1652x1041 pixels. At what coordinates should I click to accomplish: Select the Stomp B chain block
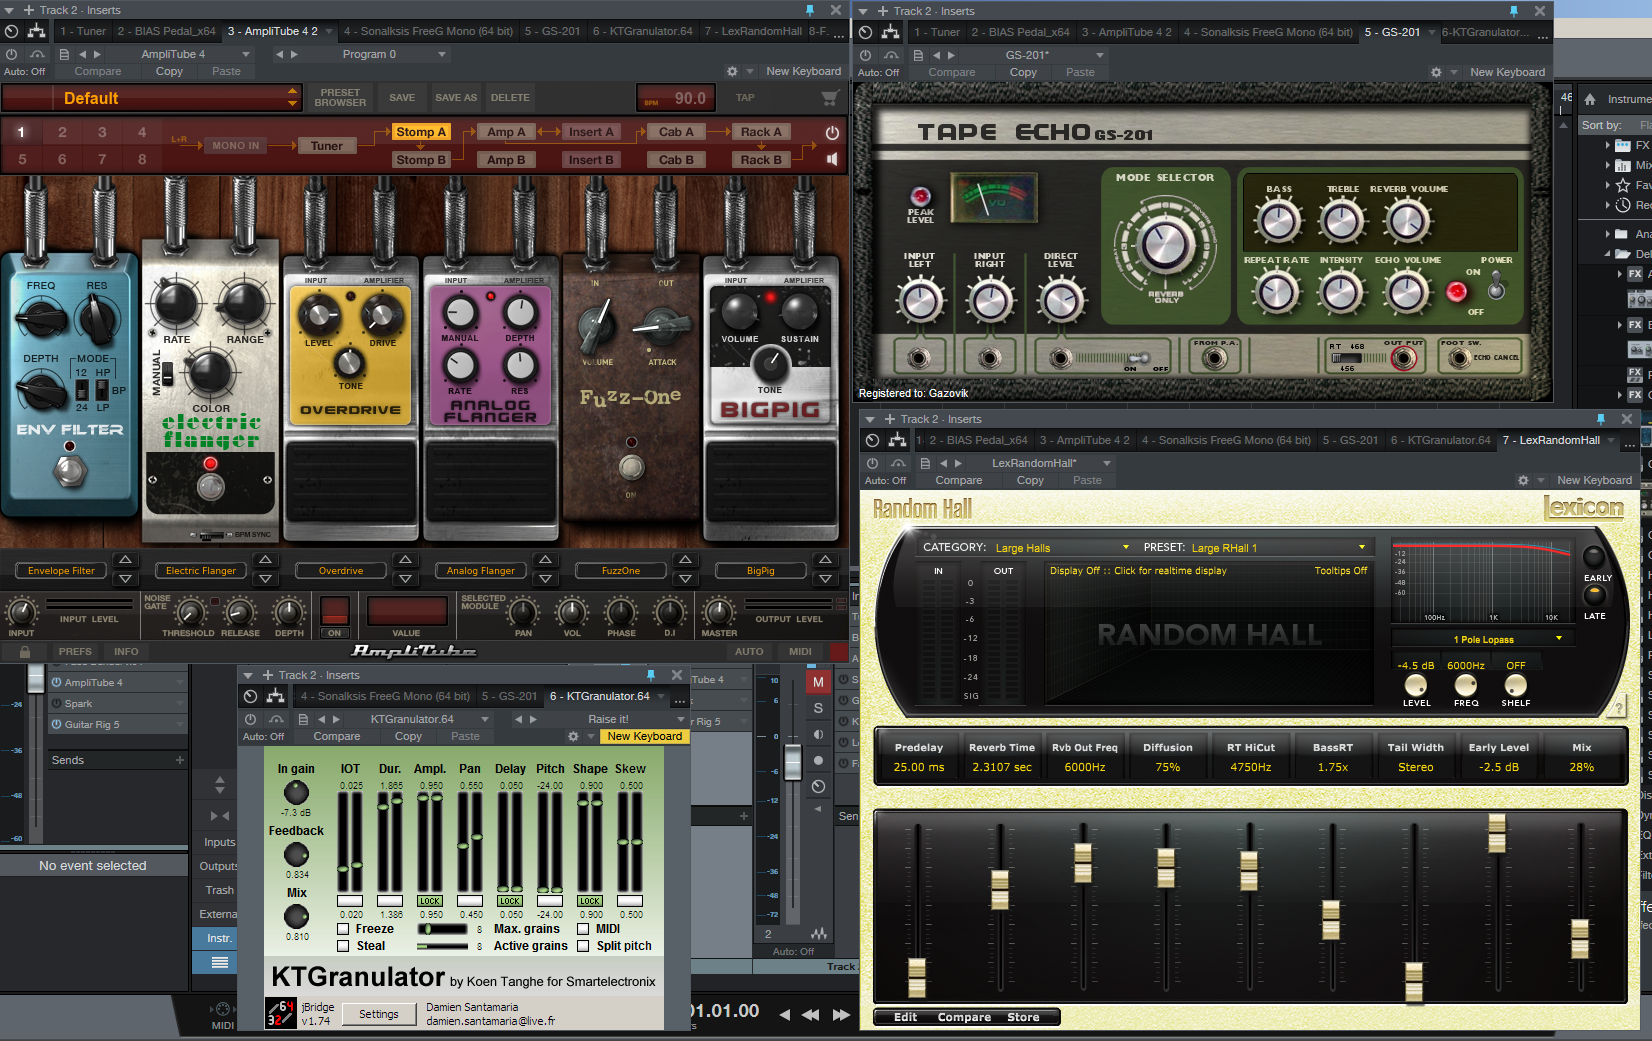pos(421,160)
